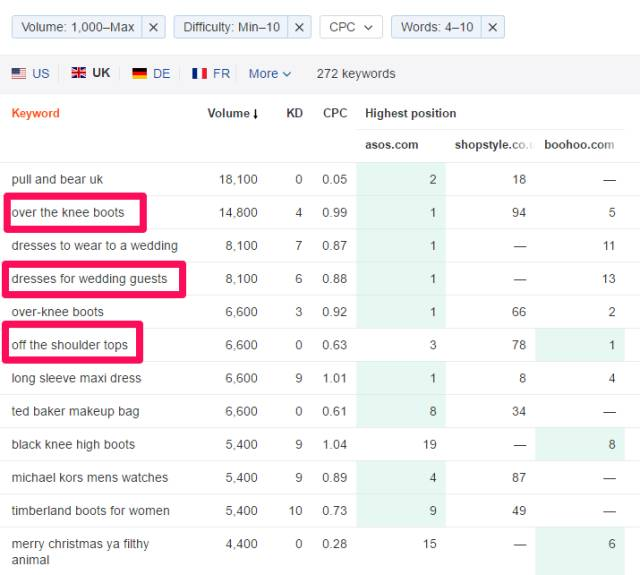640x575 pixels.
Task: Sort by the KD column header
Action: point(294,113)
